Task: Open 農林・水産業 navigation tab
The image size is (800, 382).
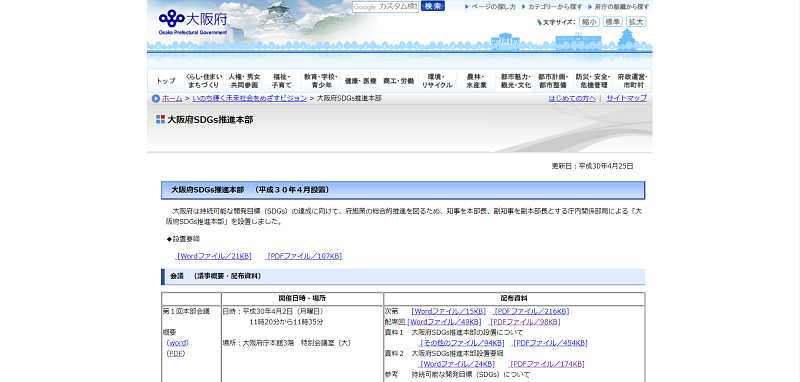Action: (476, 81)
